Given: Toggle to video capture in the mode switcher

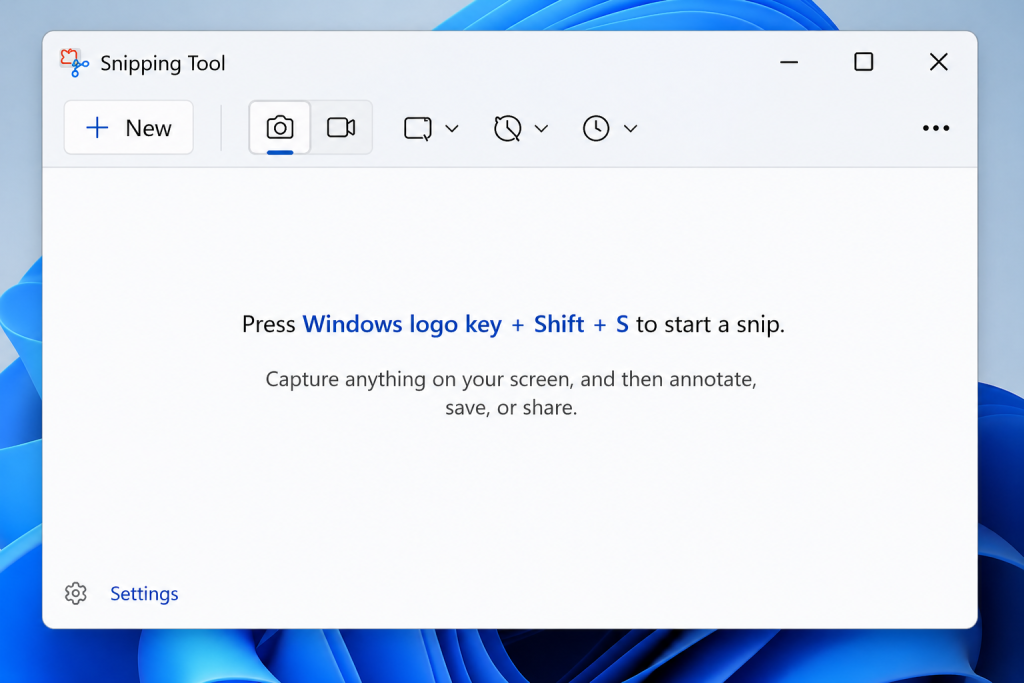Looking at the screenshot, I should pyautogui.click(x=341, y=127).
